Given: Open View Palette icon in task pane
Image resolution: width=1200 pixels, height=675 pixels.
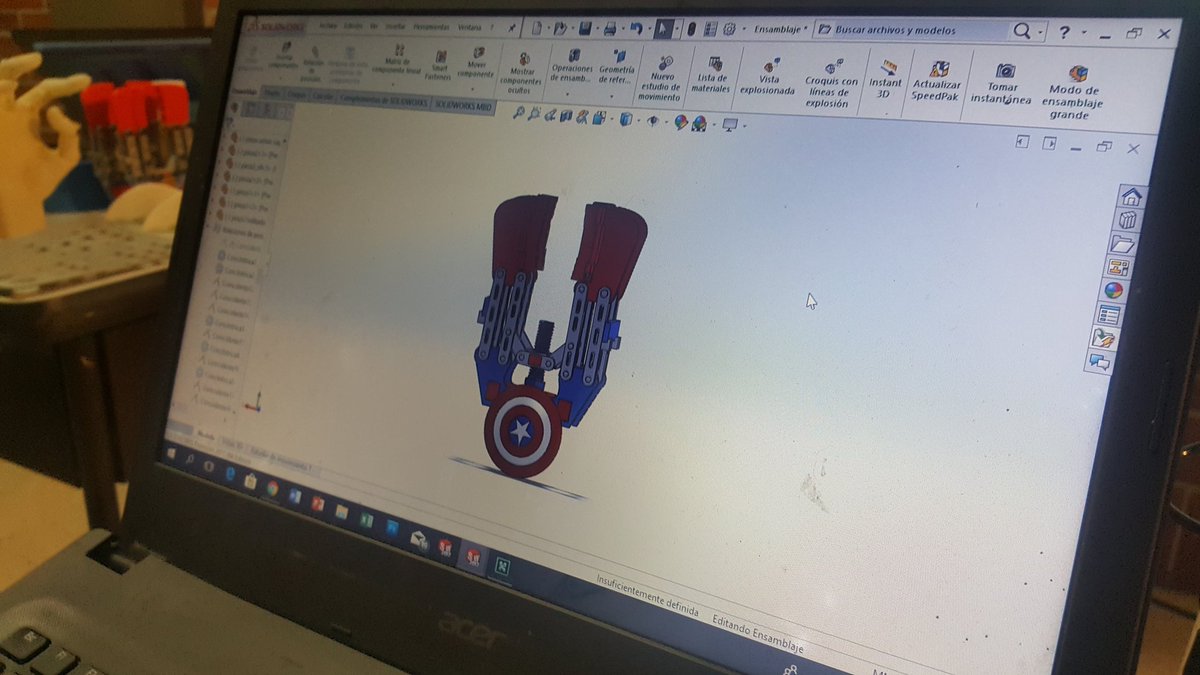Looking at the screenshot, I should [1117, 267].
